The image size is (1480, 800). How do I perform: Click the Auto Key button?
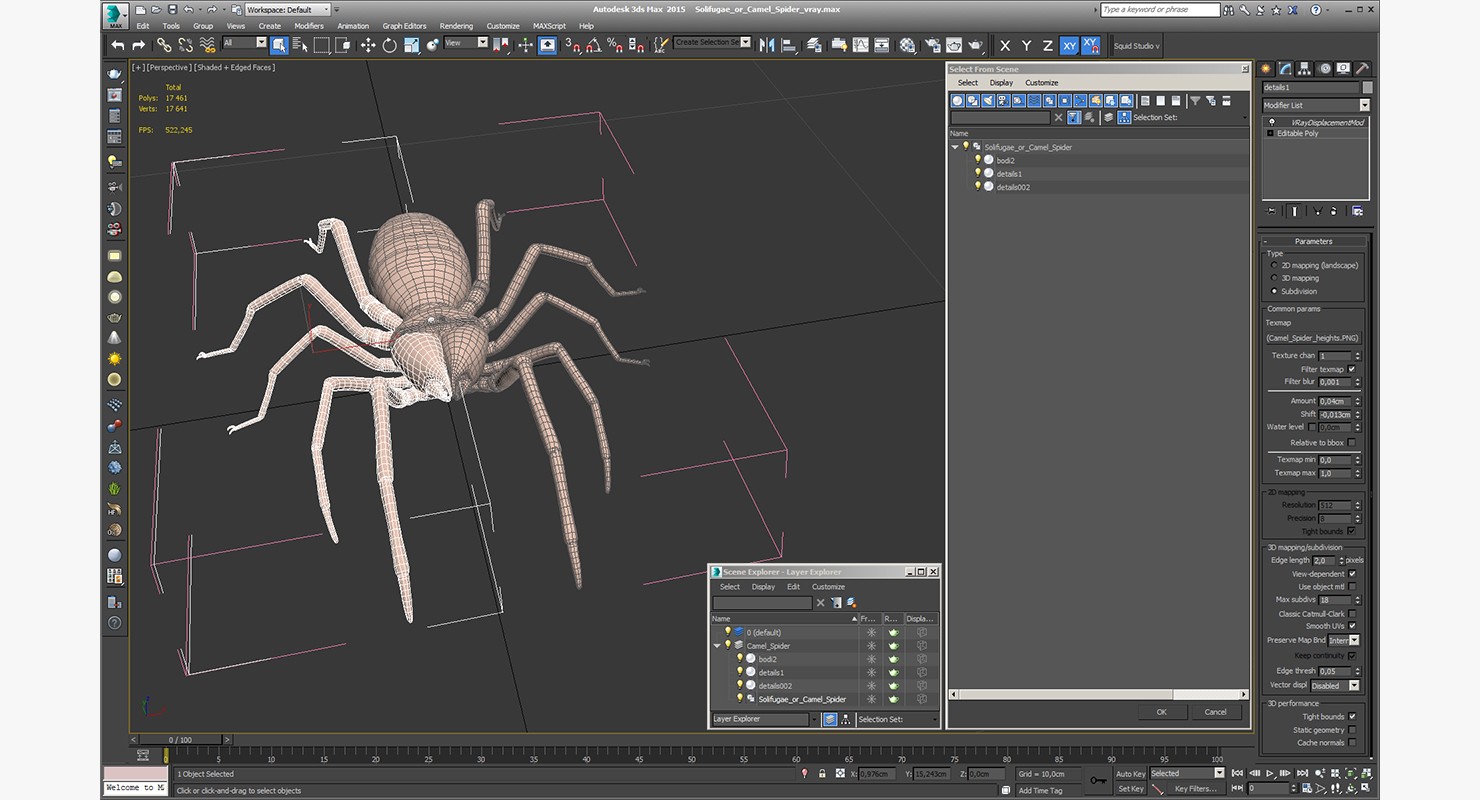pyautogui.click(x=1130, y=774)
